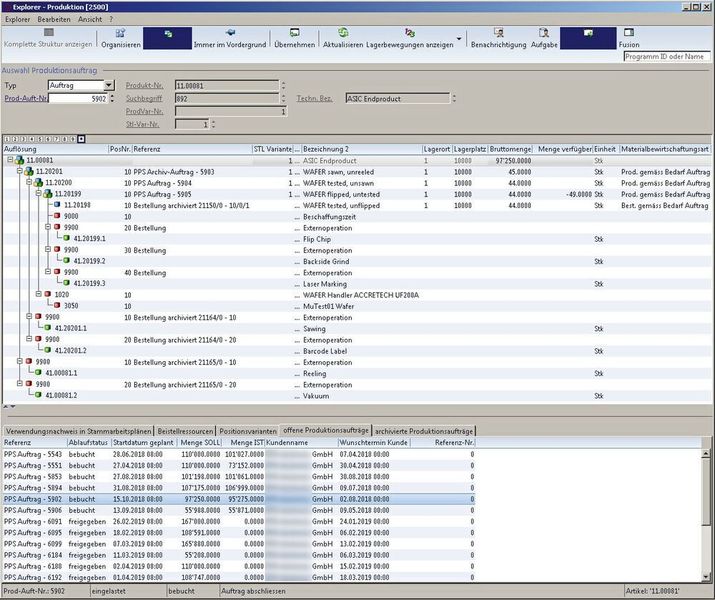
Task: Click the Prod-Auft-Nr stepper arrows
Action: (112, 98)
